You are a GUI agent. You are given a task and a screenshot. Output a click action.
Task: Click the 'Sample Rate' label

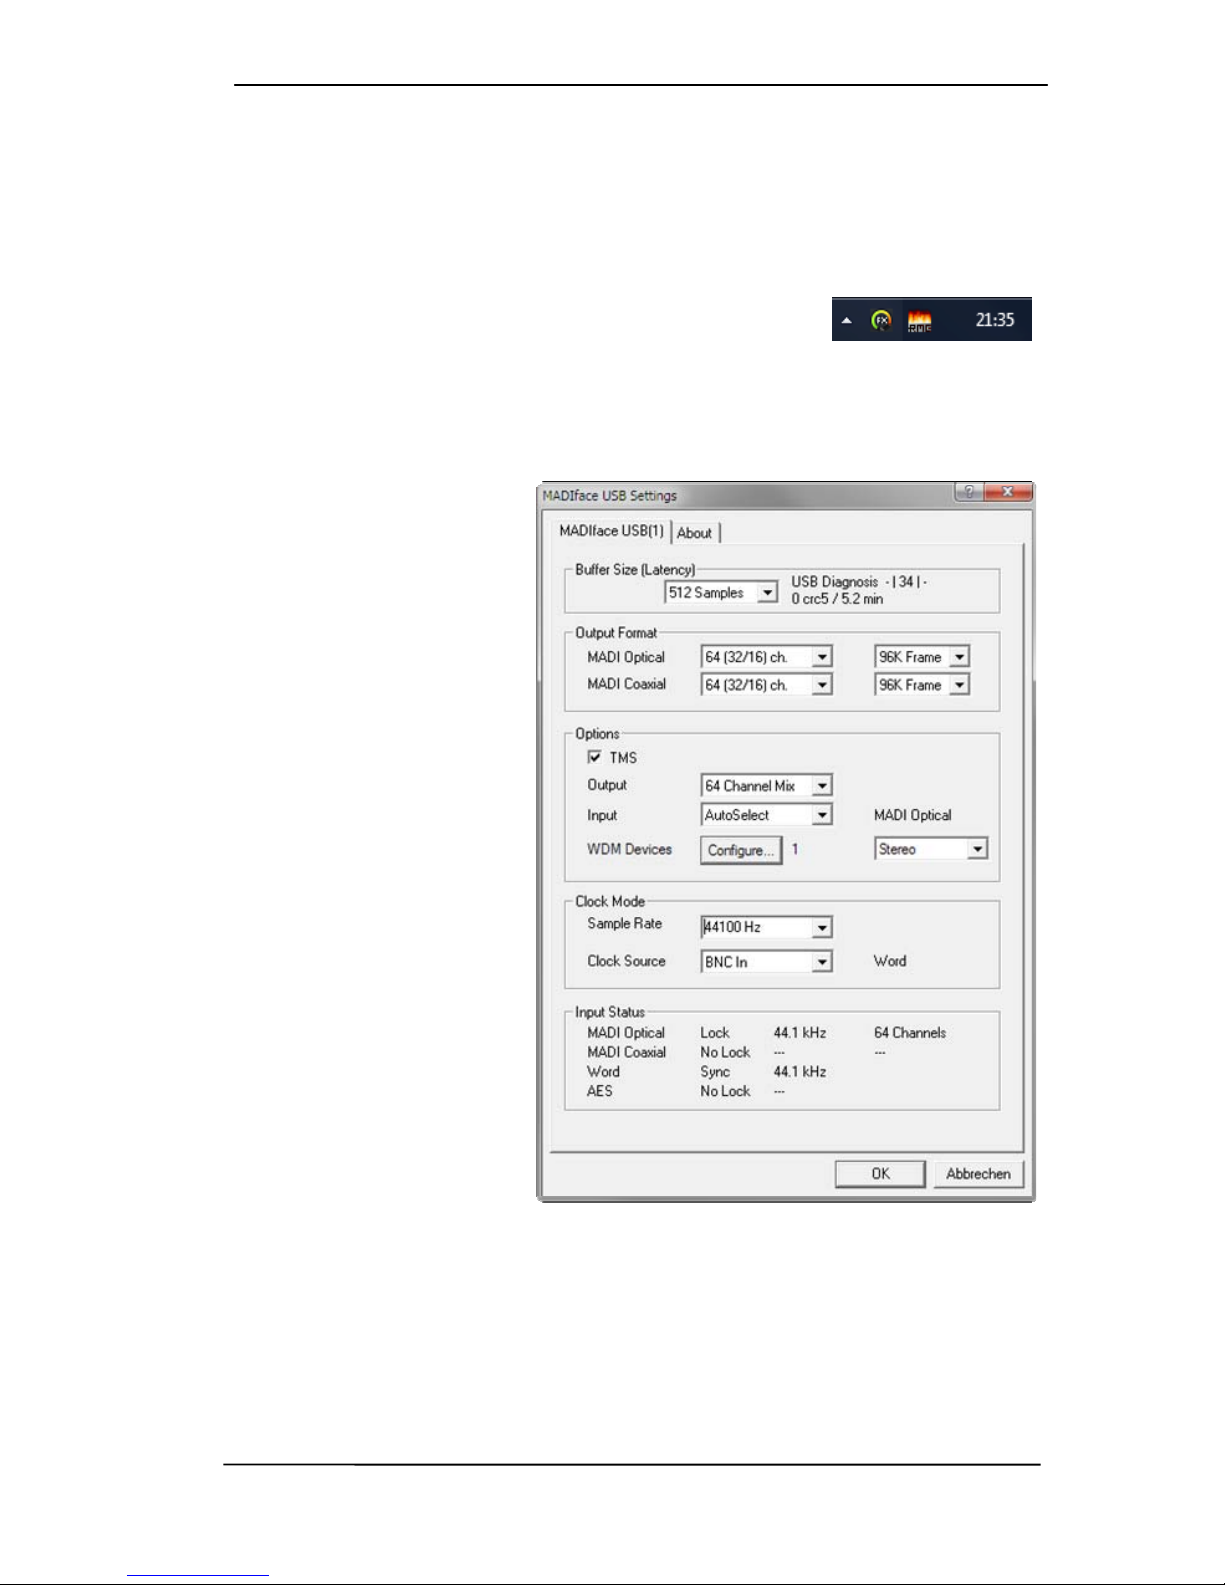[625, 924]
